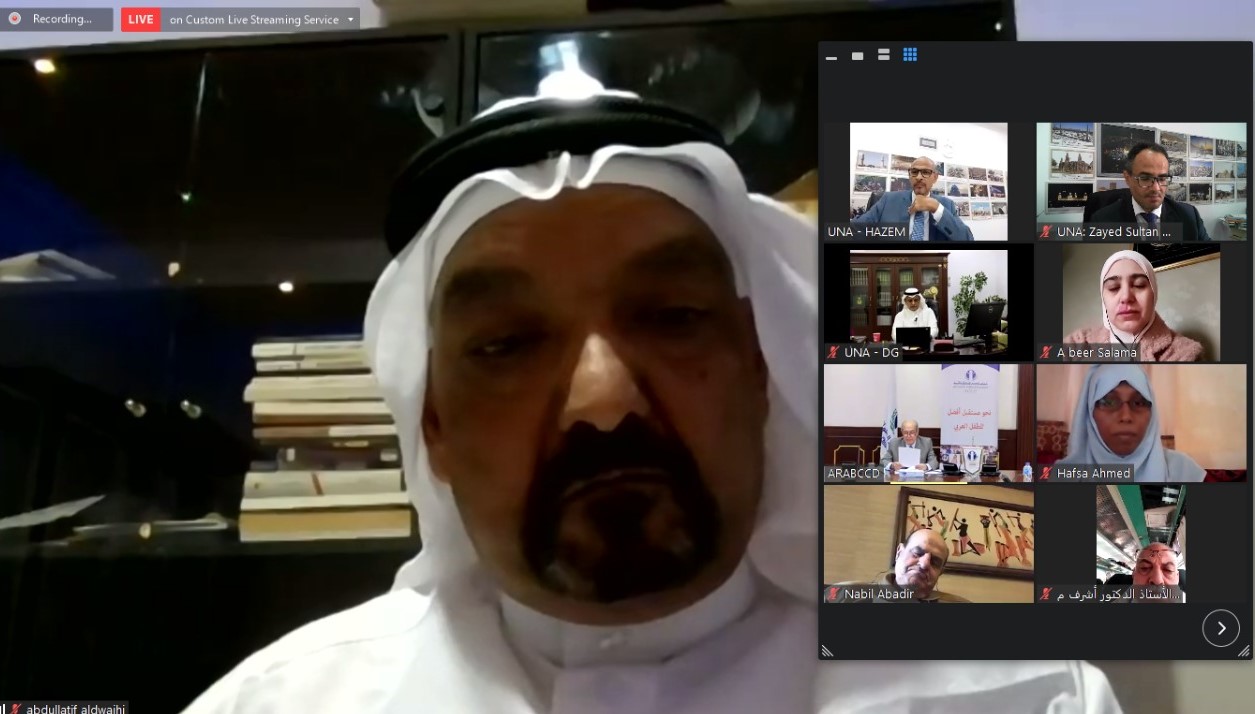Click the Recording... status label
The image size is (1255, 714).
pos(62,19)
